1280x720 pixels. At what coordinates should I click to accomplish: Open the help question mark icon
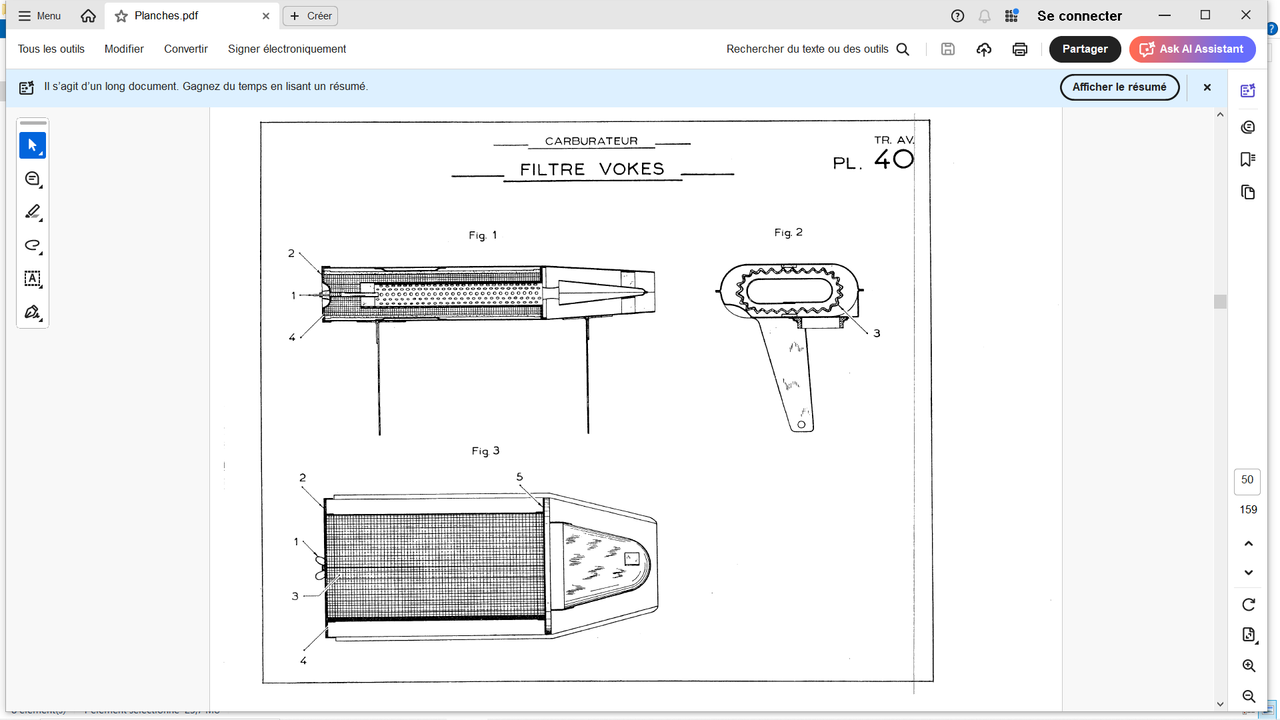(958, 16)
